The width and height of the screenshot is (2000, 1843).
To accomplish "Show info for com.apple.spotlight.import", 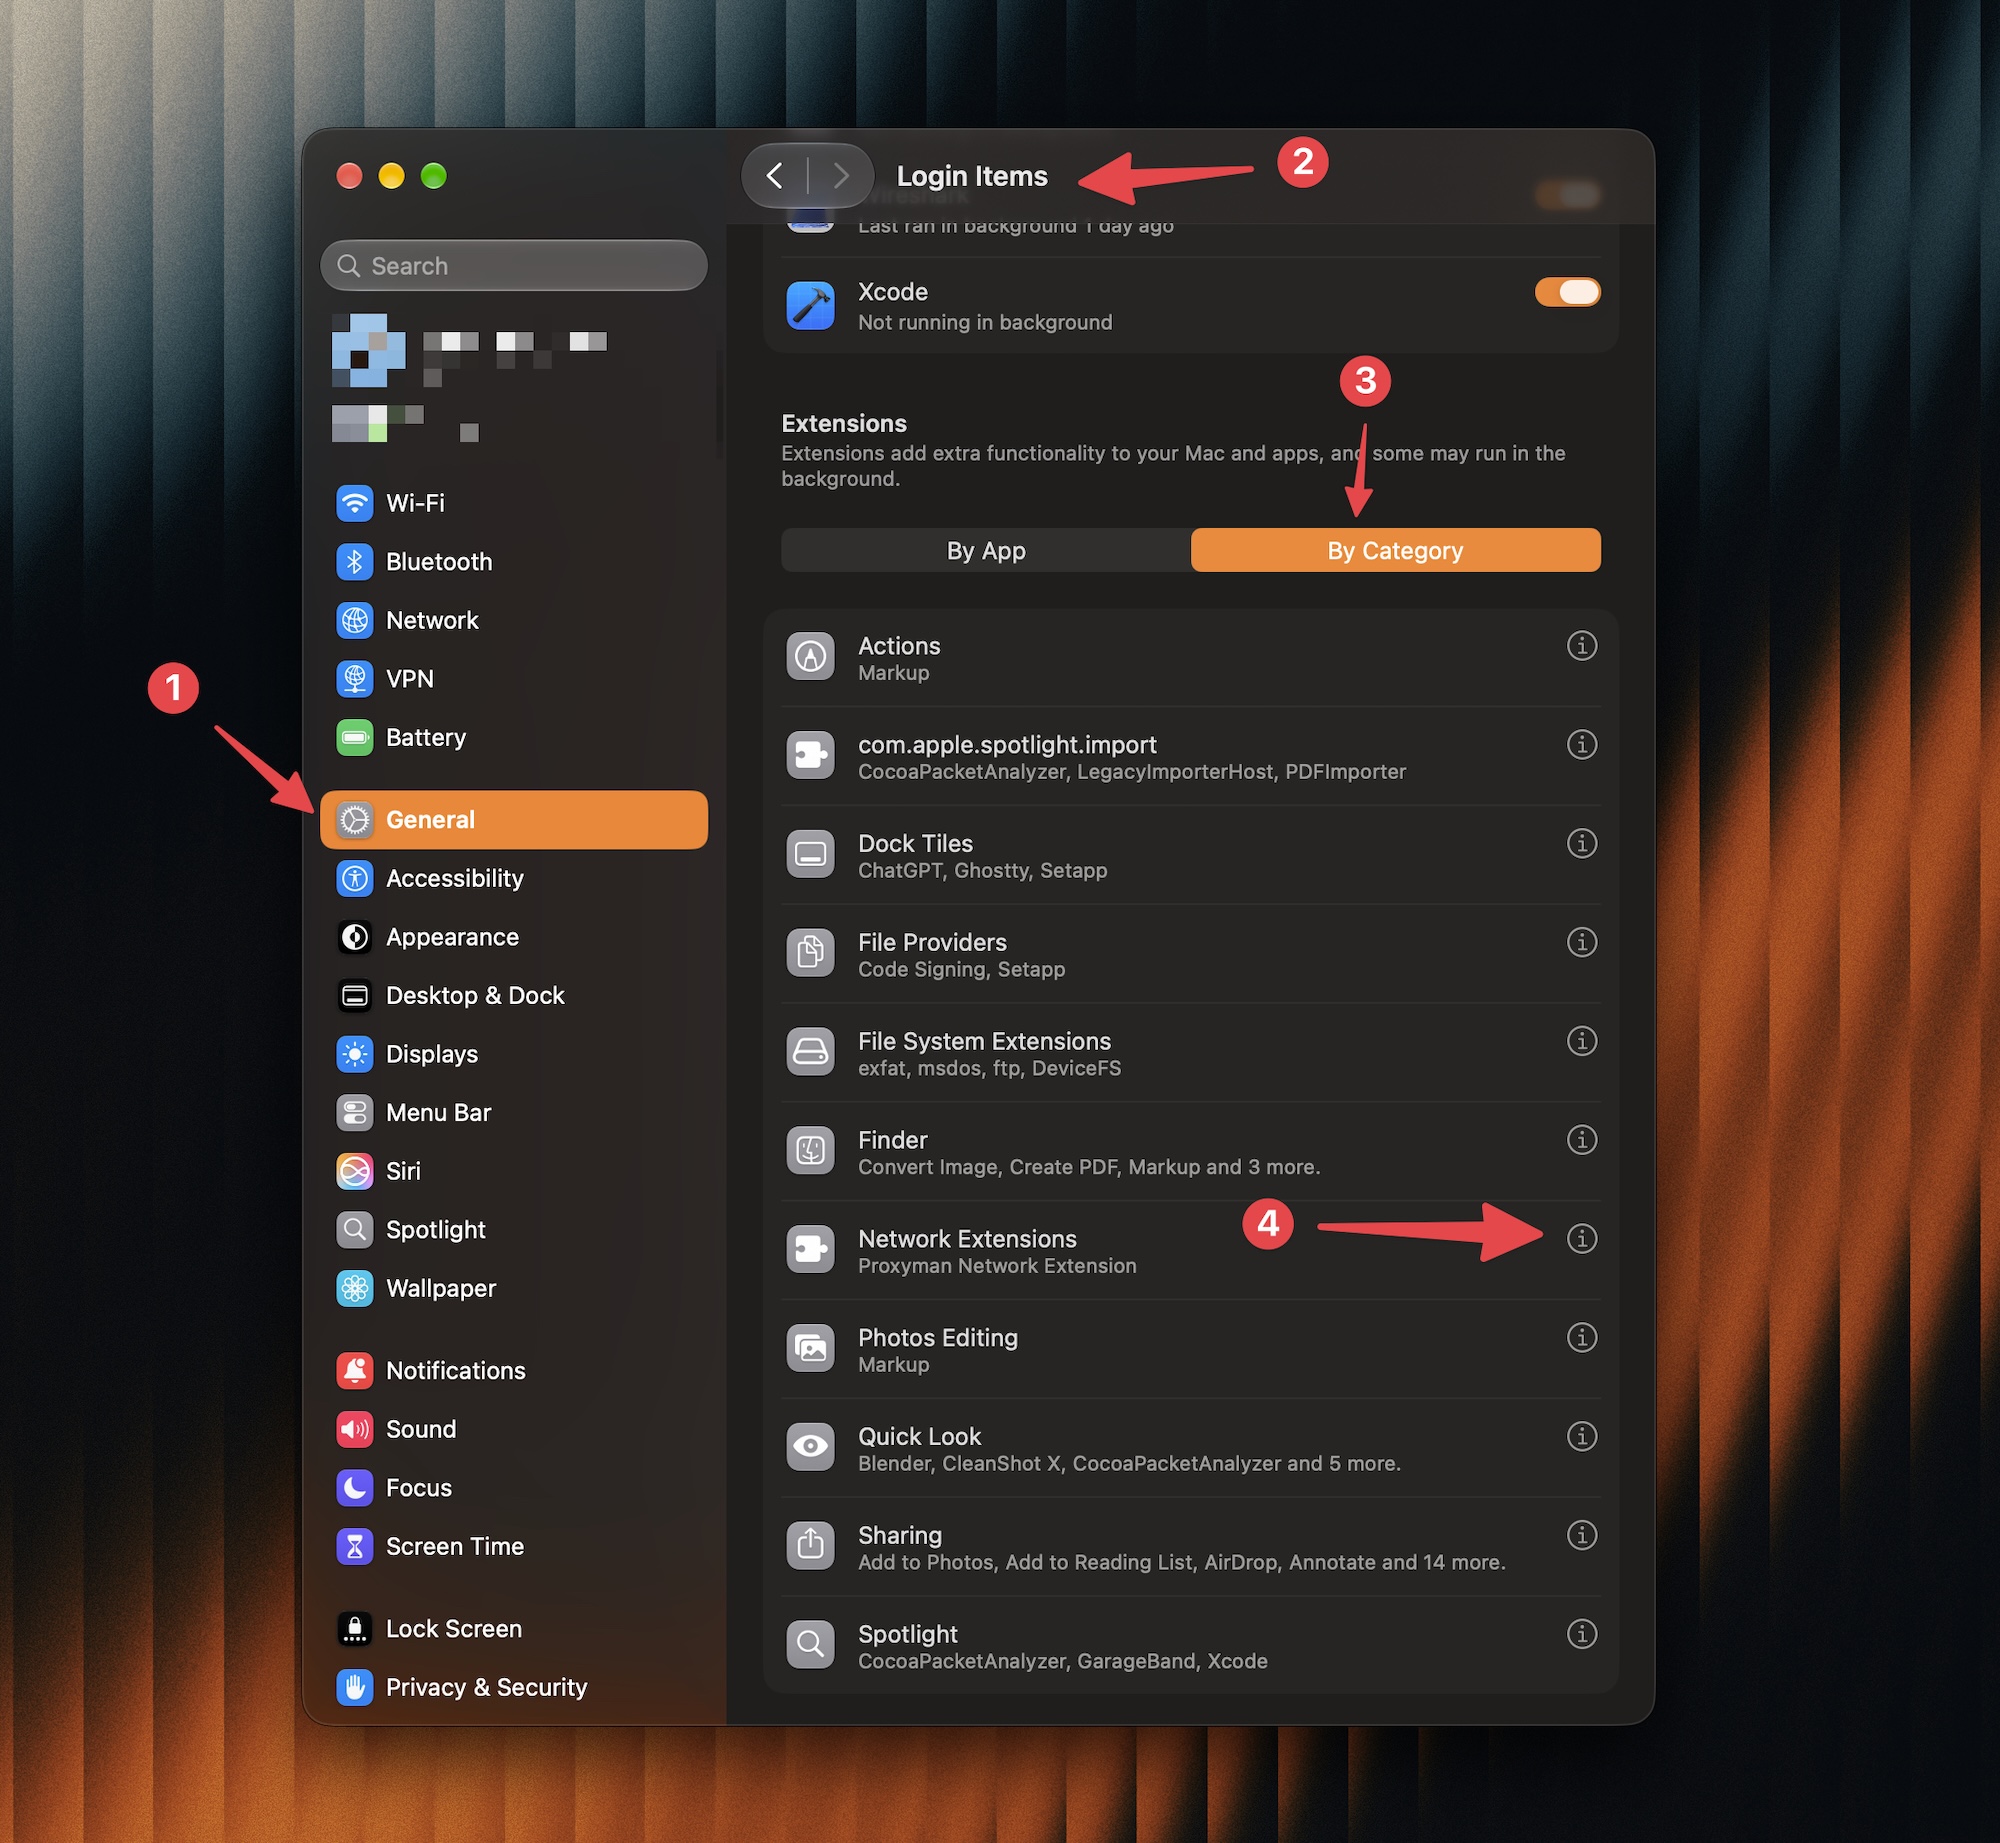I will (x=1581, y=745).
